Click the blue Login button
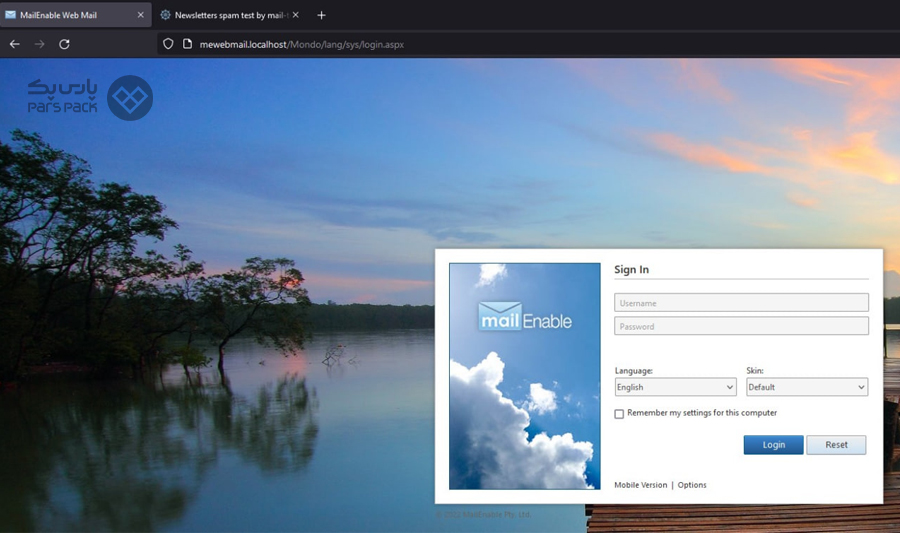900x533 pixels. [x=774, y=445]
